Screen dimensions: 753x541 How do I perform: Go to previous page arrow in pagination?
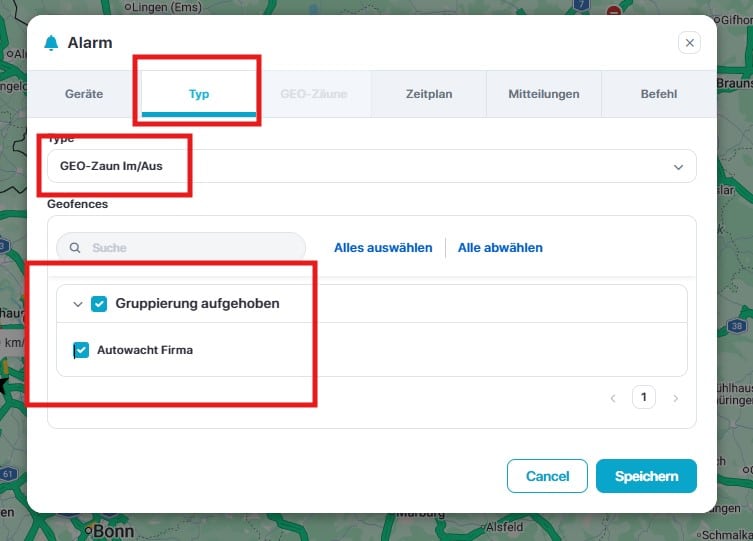click(613, 398)
